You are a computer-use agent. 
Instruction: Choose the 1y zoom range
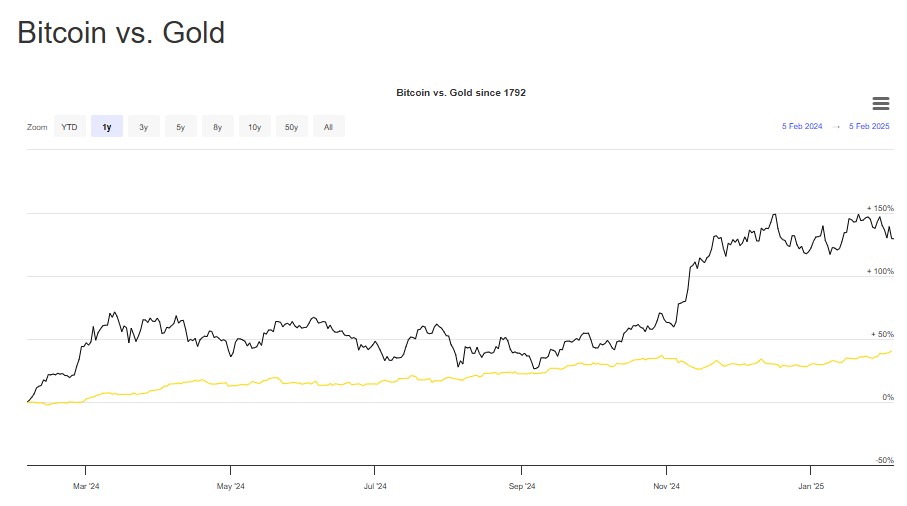pos(107,127)
